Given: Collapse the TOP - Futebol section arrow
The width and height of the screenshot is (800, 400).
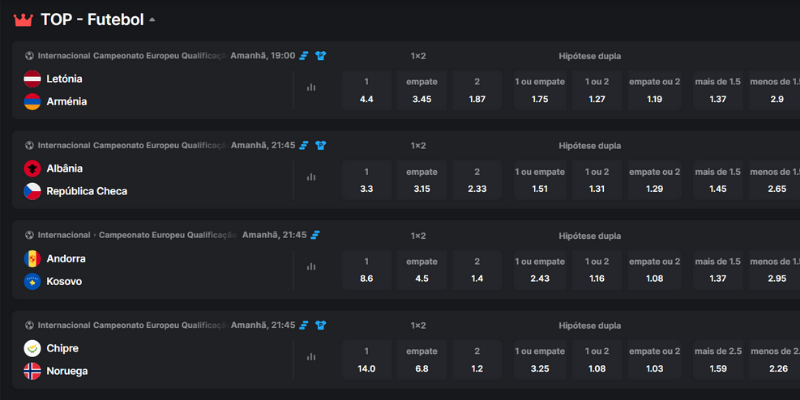Looking at the screenshot, I should pyautogui.click(x=151, y=20).
